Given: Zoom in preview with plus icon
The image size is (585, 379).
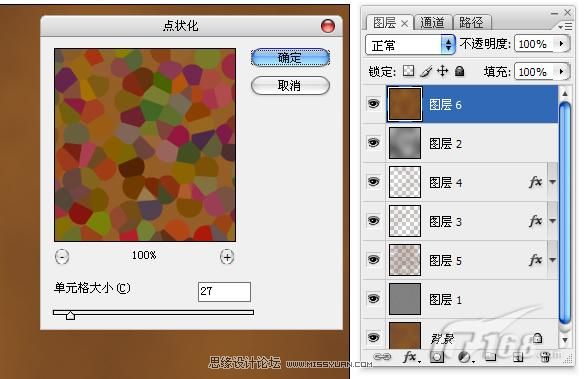Looking at the screenshot, I should (x=227, y=257).
